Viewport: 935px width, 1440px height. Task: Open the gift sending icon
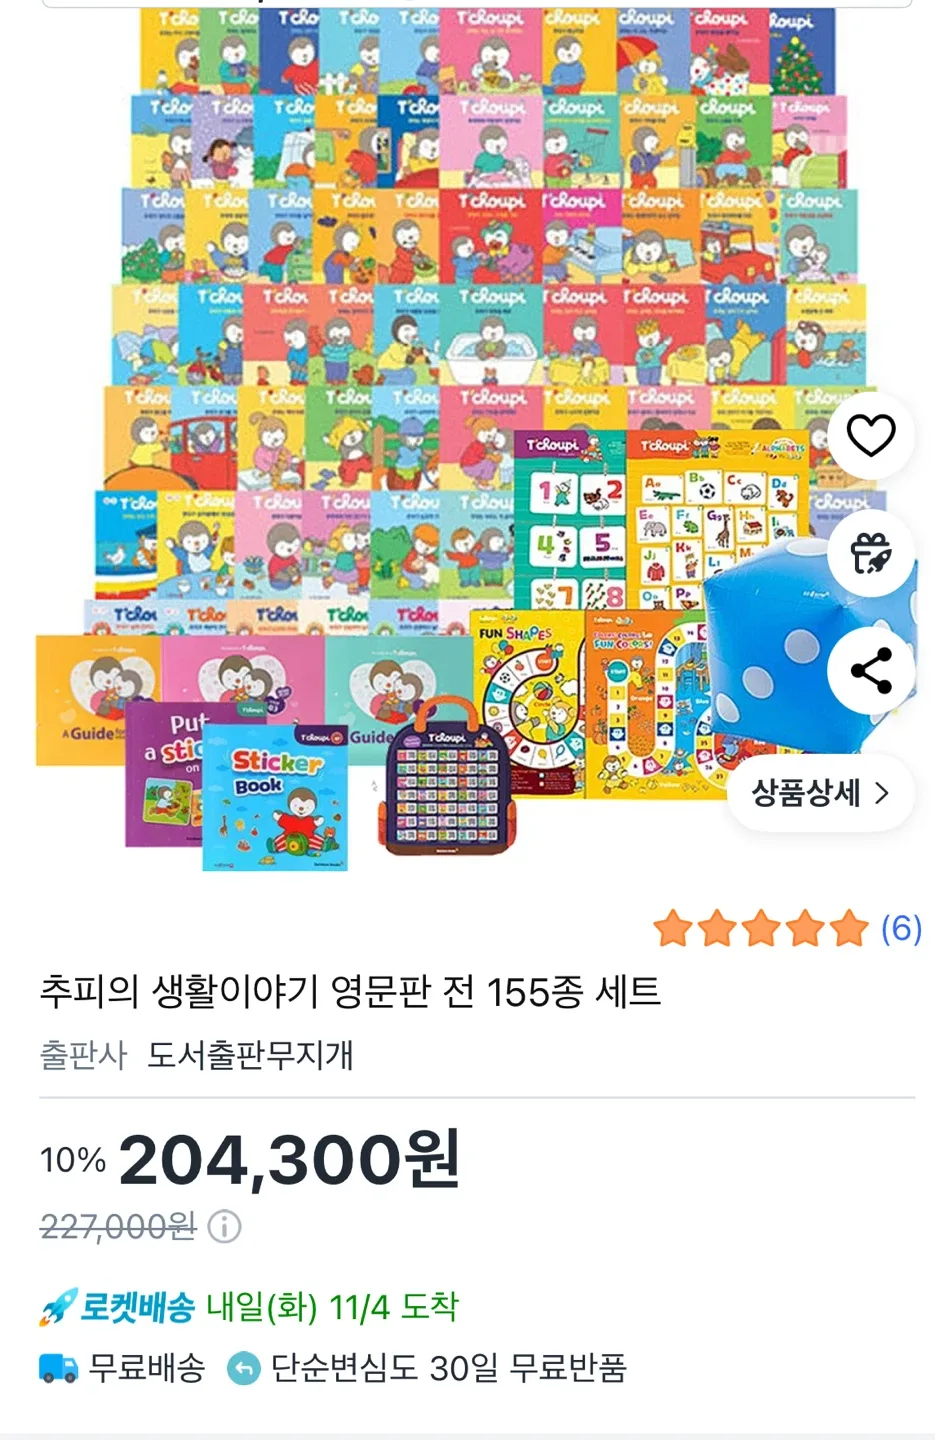(870, 553)
